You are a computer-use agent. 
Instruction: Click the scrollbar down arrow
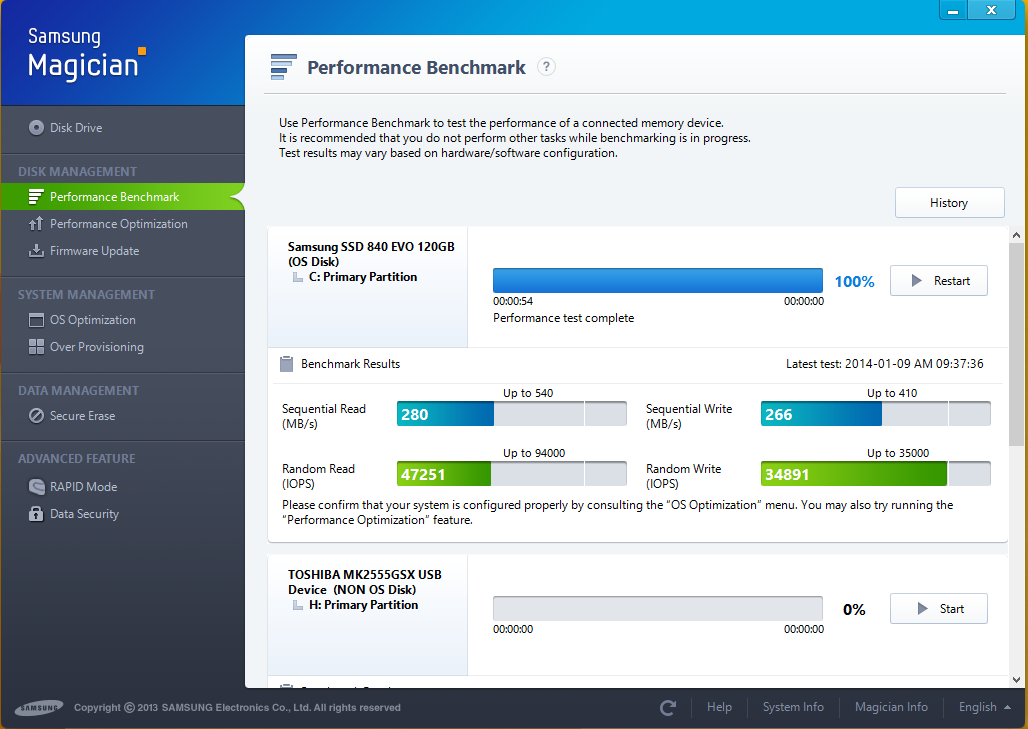[x=1016, y=680]
